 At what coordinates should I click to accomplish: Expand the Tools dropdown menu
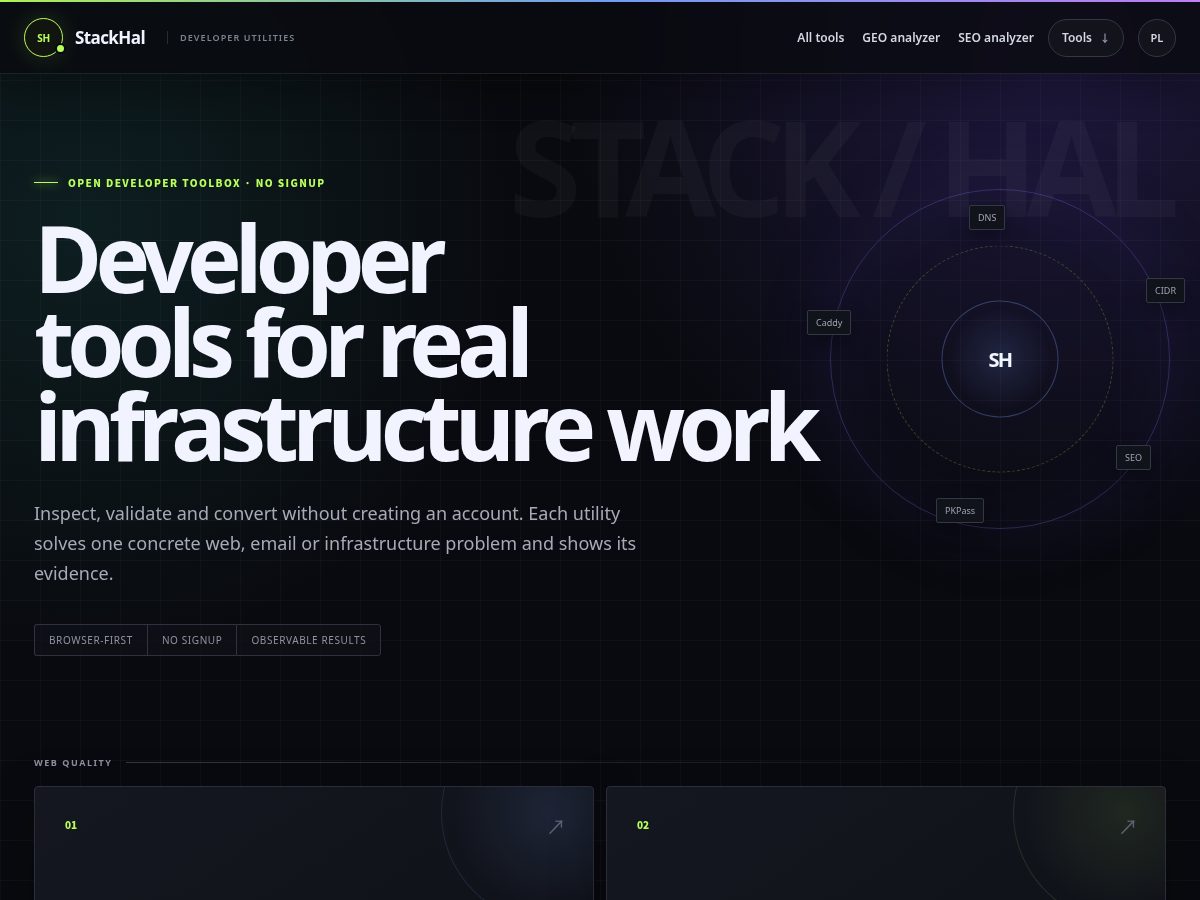1086,38
